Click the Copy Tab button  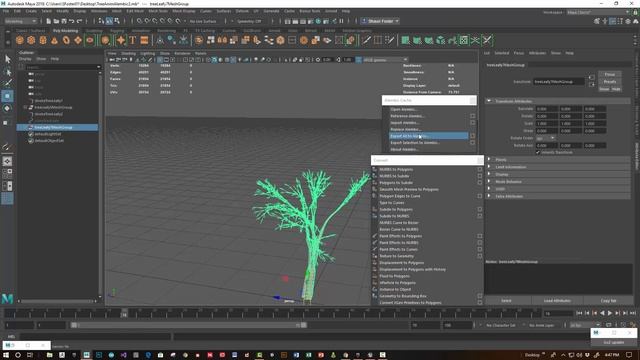tap(608, 301)
